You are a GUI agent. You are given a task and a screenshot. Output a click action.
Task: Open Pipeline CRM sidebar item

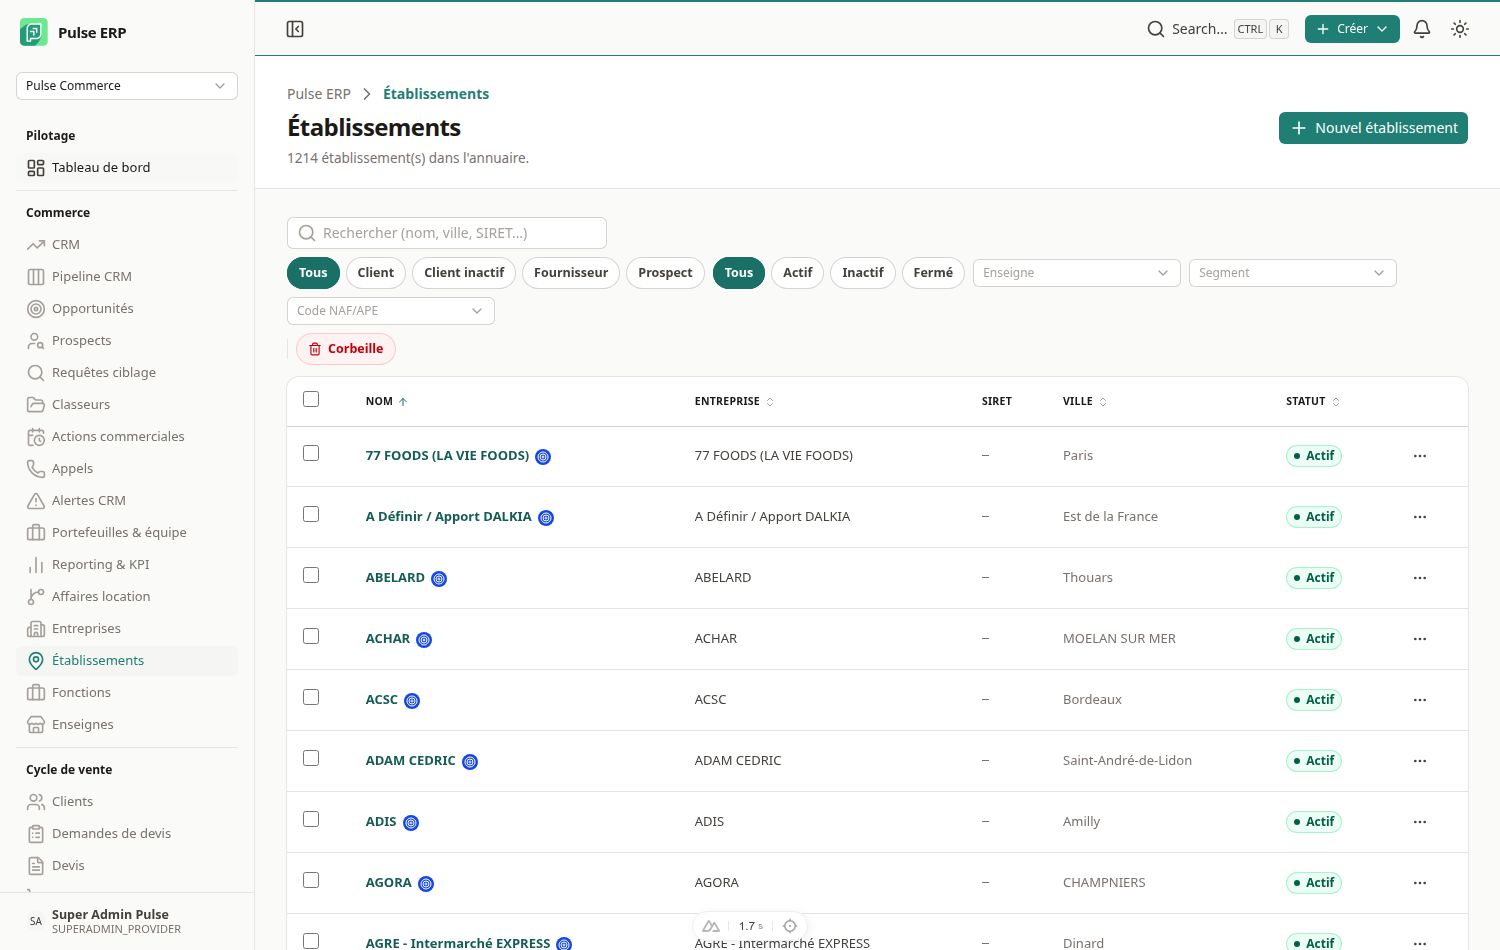tap(127, 276)
